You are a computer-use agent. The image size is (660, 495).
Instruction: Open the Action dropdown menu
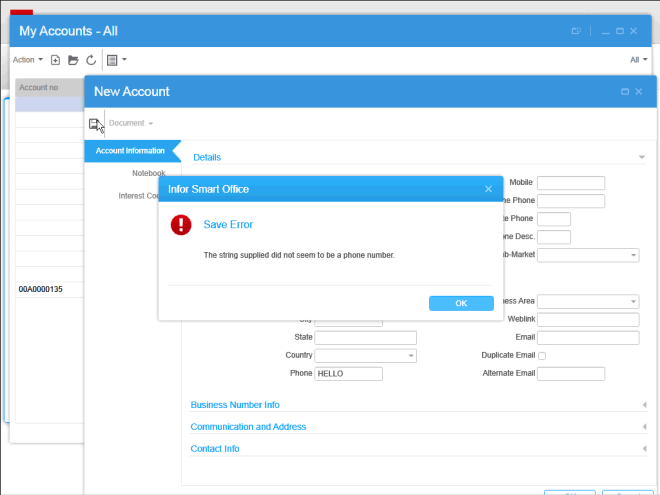click(27, 60)
